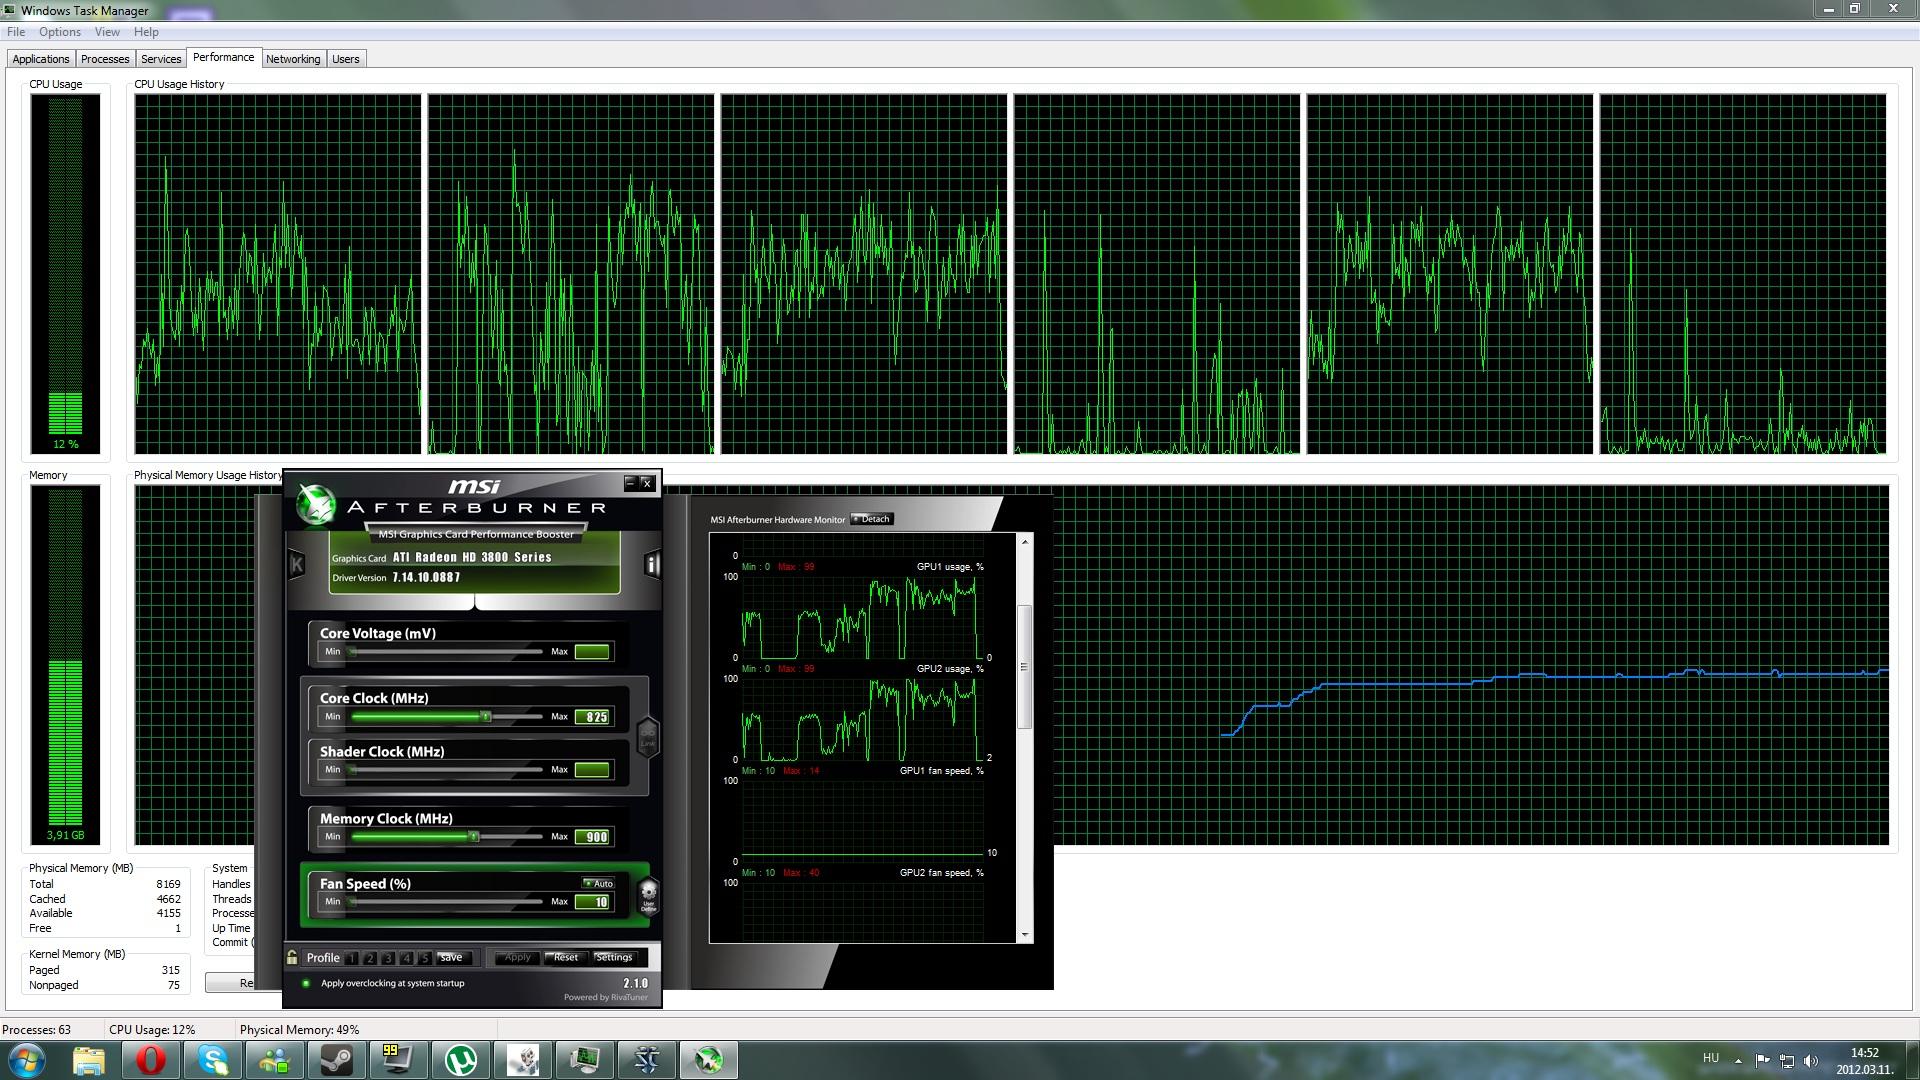The height and width of the screenshot is (1080, 1920).
Task: Switch to the Networking tab
Action: 293,59
